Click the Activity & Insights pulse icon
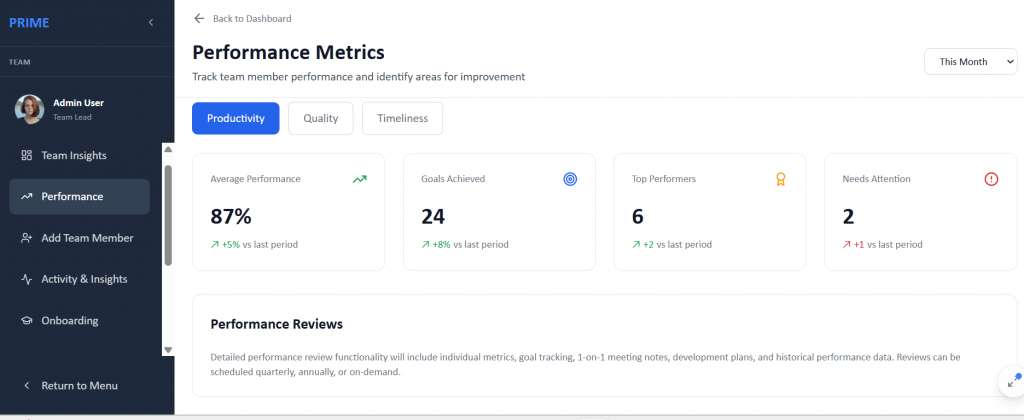The height and width of the screenshot is (420, 1024). pos(27,279)
